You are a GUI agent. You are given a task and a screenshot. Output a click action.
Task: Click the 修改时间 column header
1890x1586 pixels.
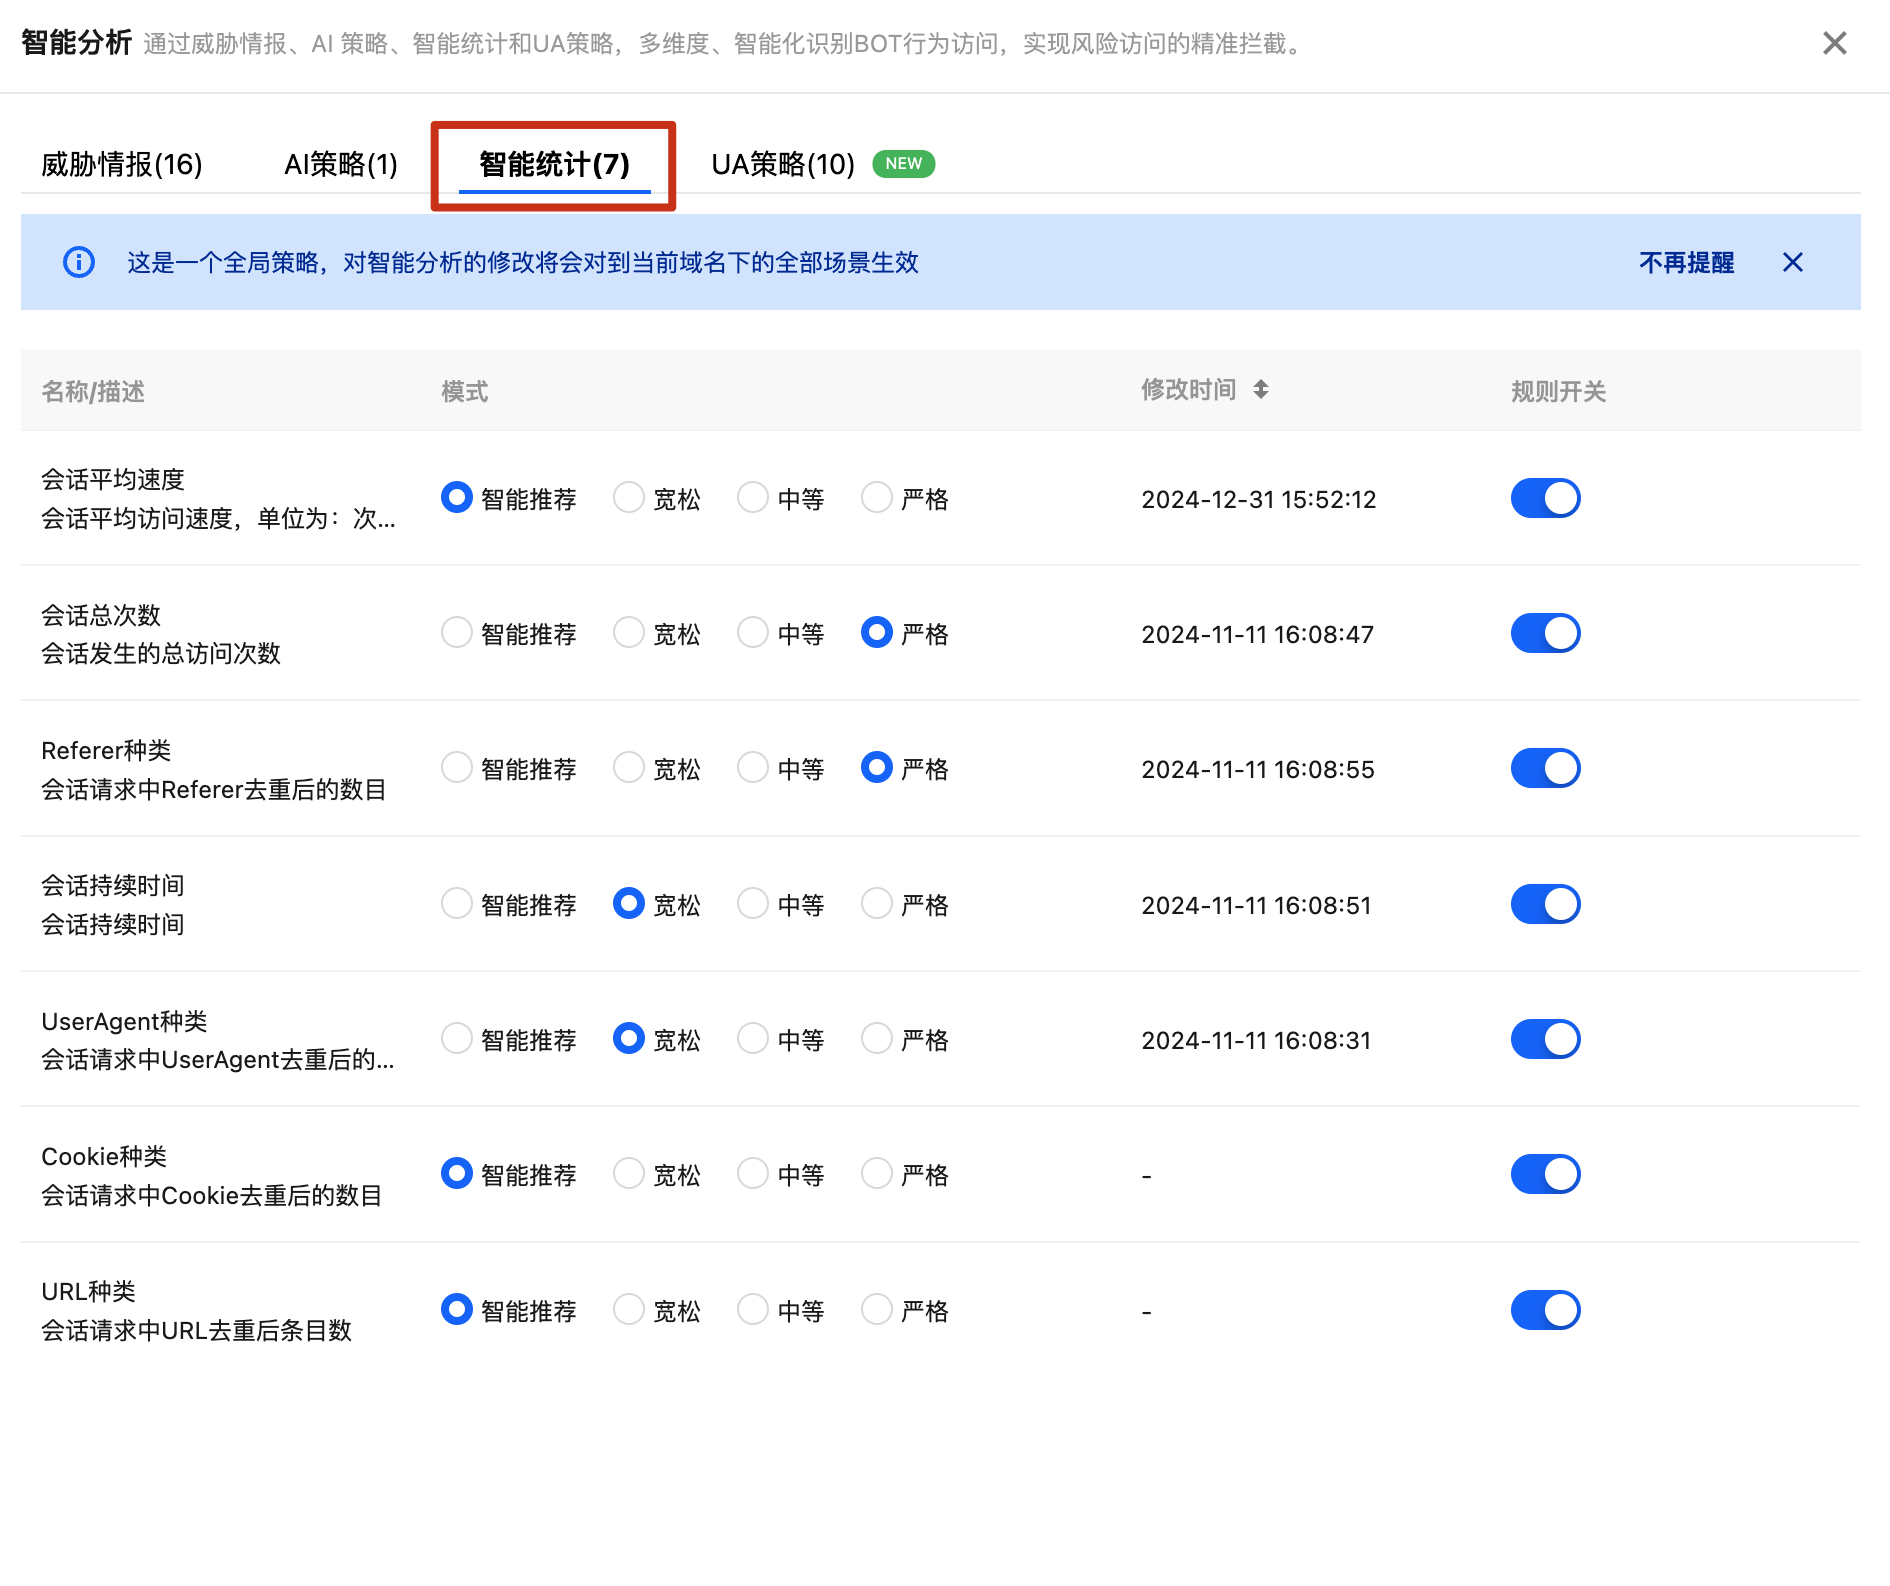[1189, 390]
